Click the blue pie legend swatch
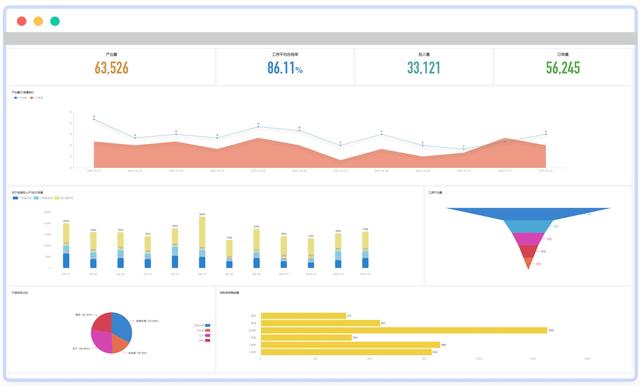The width and height of the screenshot is (640, 386). pyautogui.click(x=208, y=325)
